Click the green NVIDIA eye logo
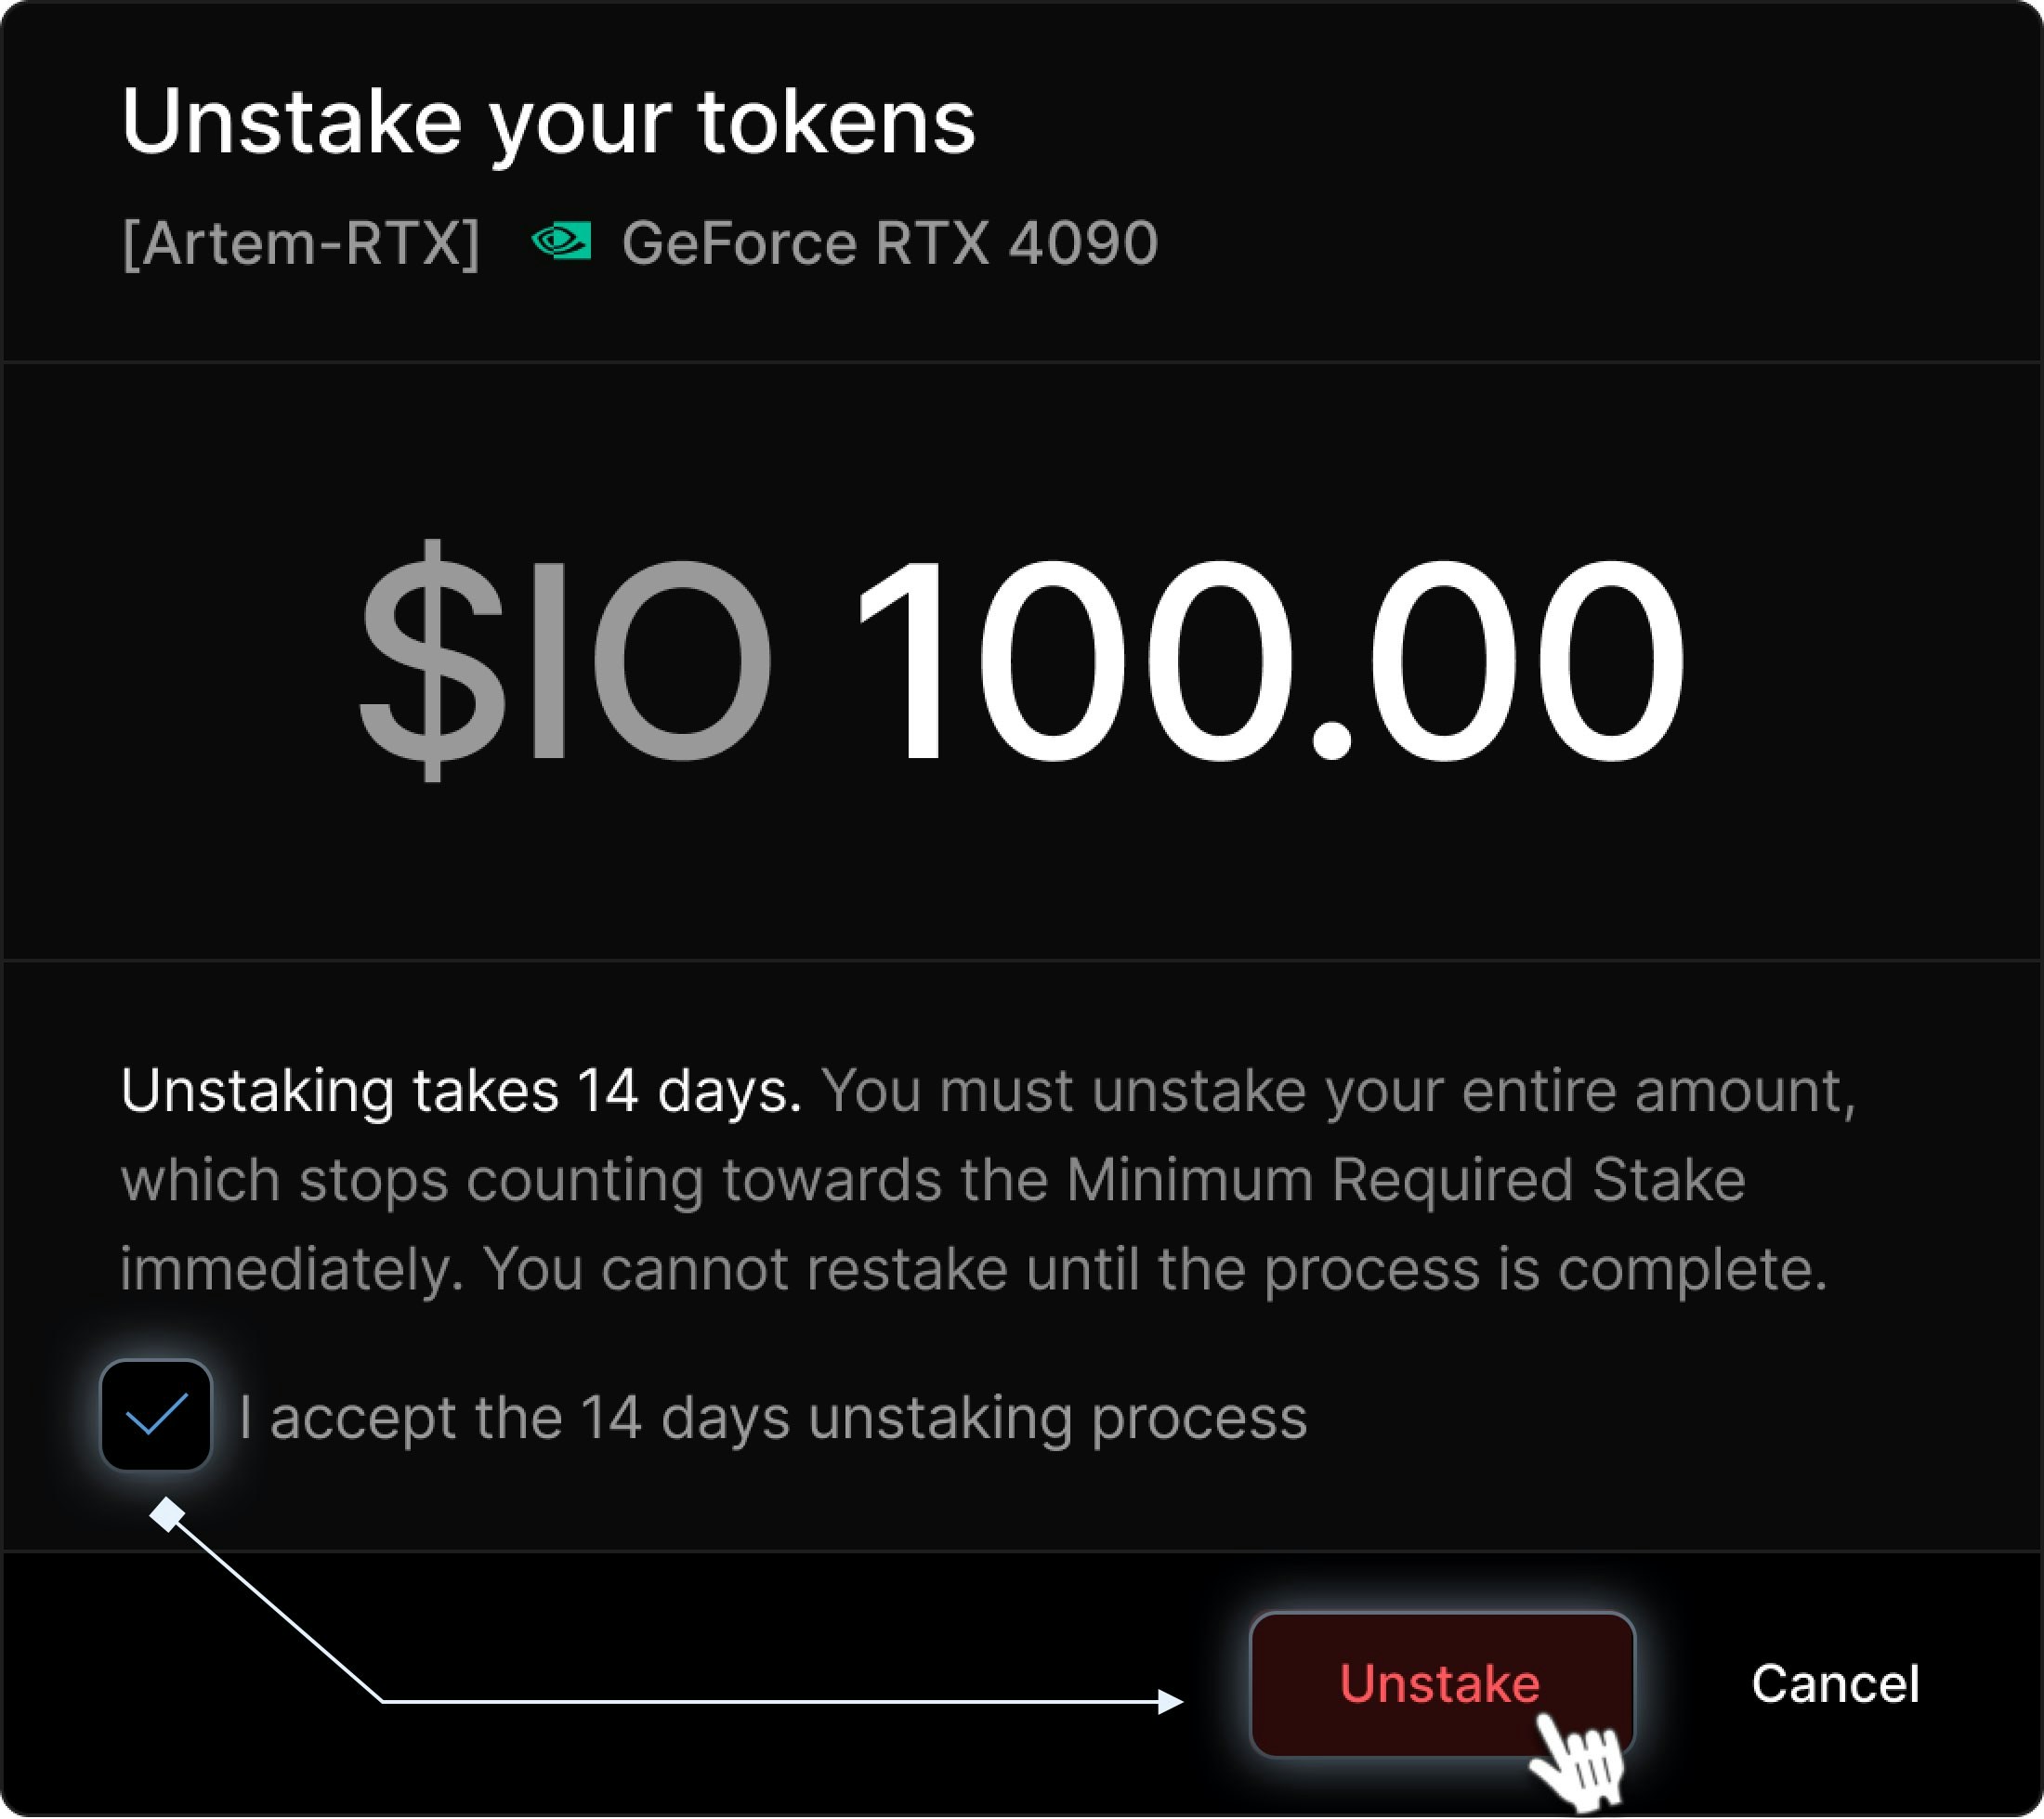 click(x=561, y=241)
